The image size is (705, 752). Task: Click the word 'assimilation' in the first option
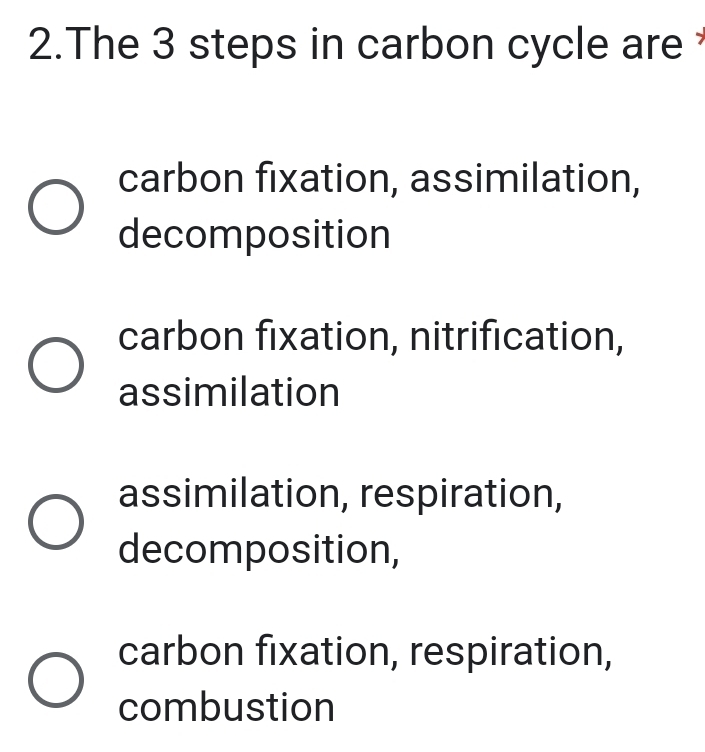tap(525, 179)
